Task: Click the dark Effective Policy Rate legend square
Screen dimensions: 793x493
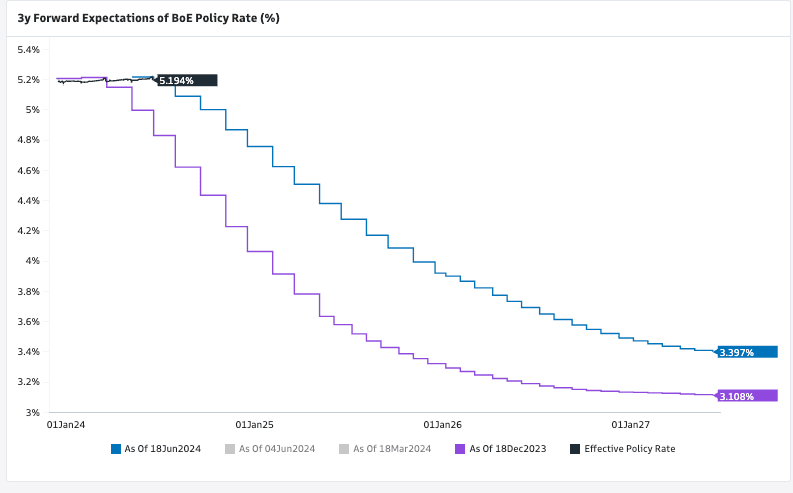Action: 575,449
